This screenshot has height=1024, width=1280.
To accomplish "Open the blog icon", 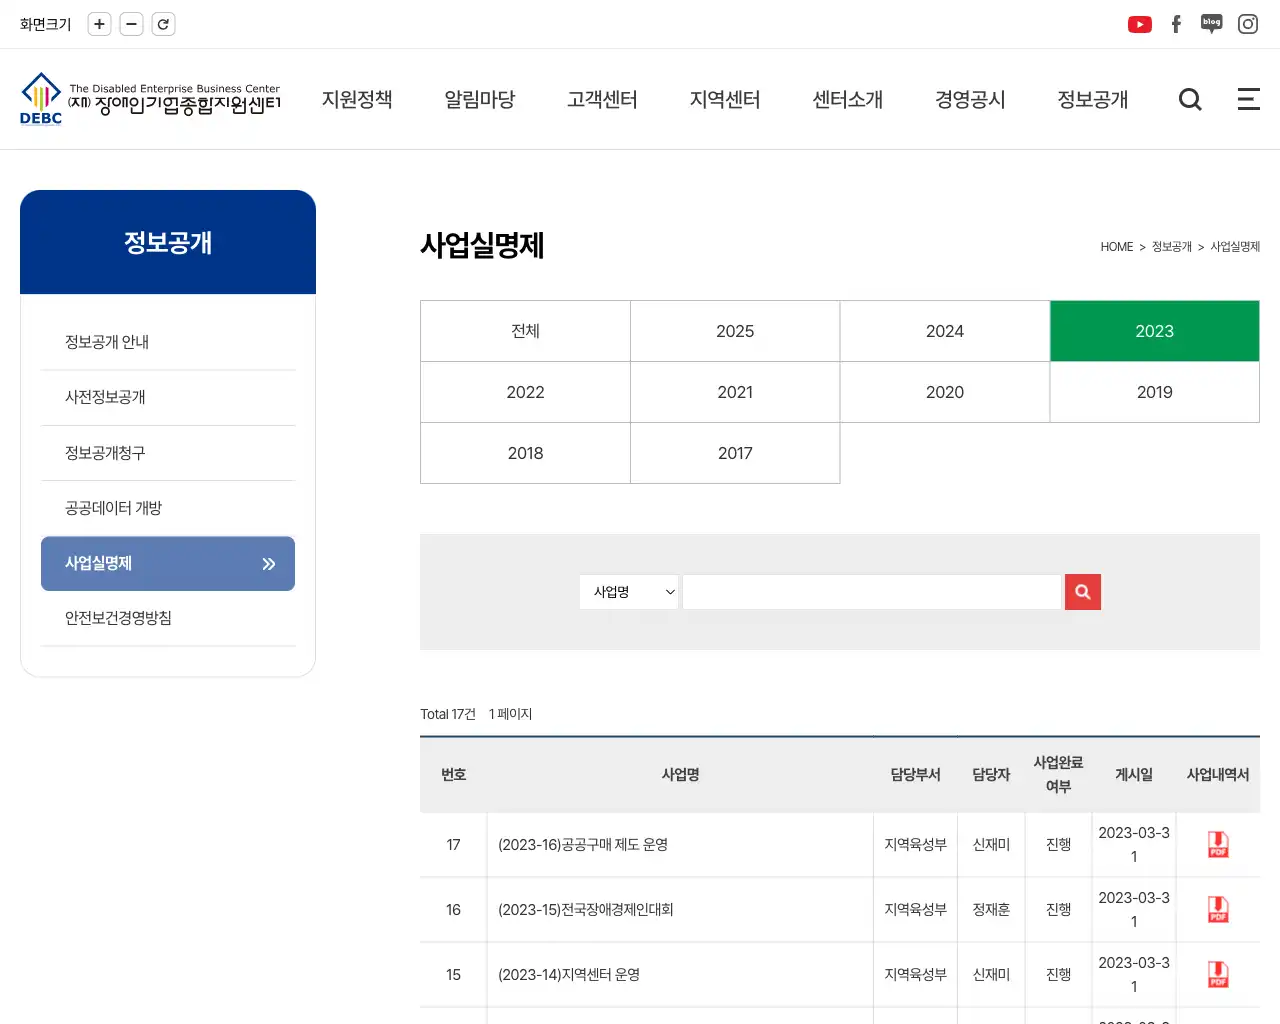I will click(x=1211, y=24).
